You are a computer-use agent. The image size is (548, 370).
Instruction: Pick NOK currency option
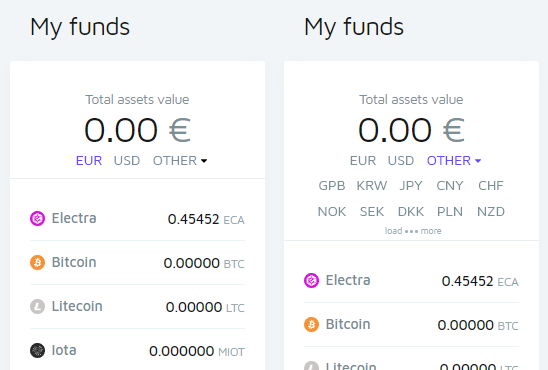[332, 212]
